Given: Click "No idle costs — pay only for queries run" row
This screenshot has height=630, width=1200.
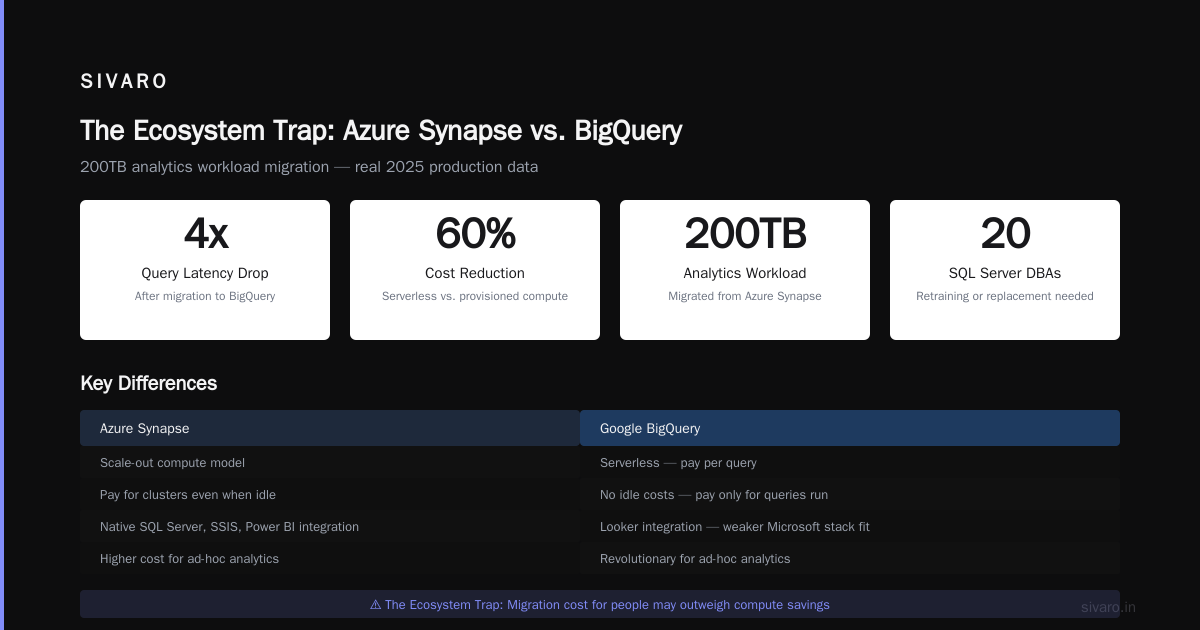Looking at the screenshot, I should coord(850,495).
